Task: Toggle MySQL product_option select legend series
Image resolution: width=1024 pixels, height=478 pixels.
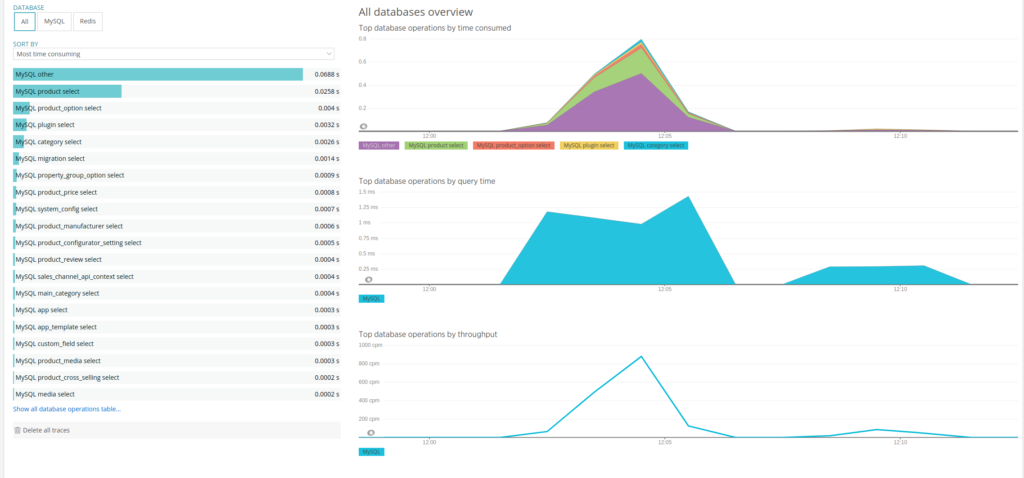Action: click(x=513, y=145)
